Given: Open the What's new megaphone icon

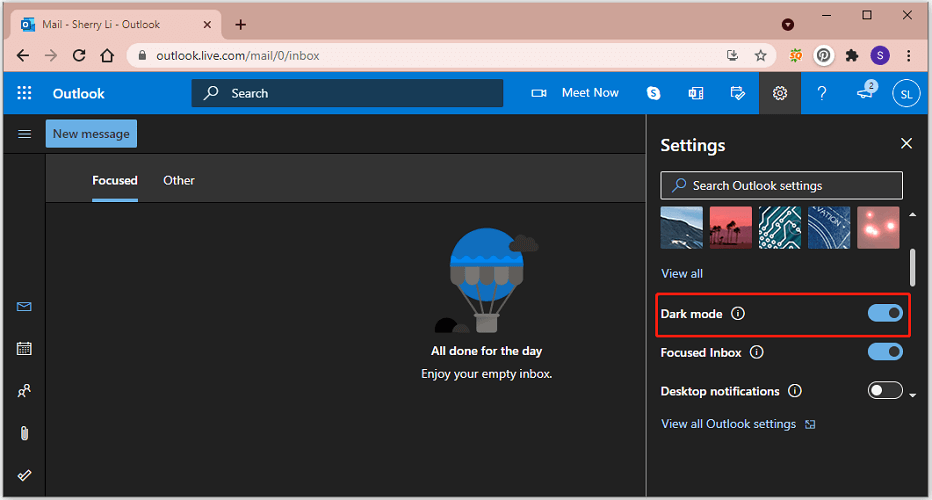Looking at the screenshot, I should (865, 92).
